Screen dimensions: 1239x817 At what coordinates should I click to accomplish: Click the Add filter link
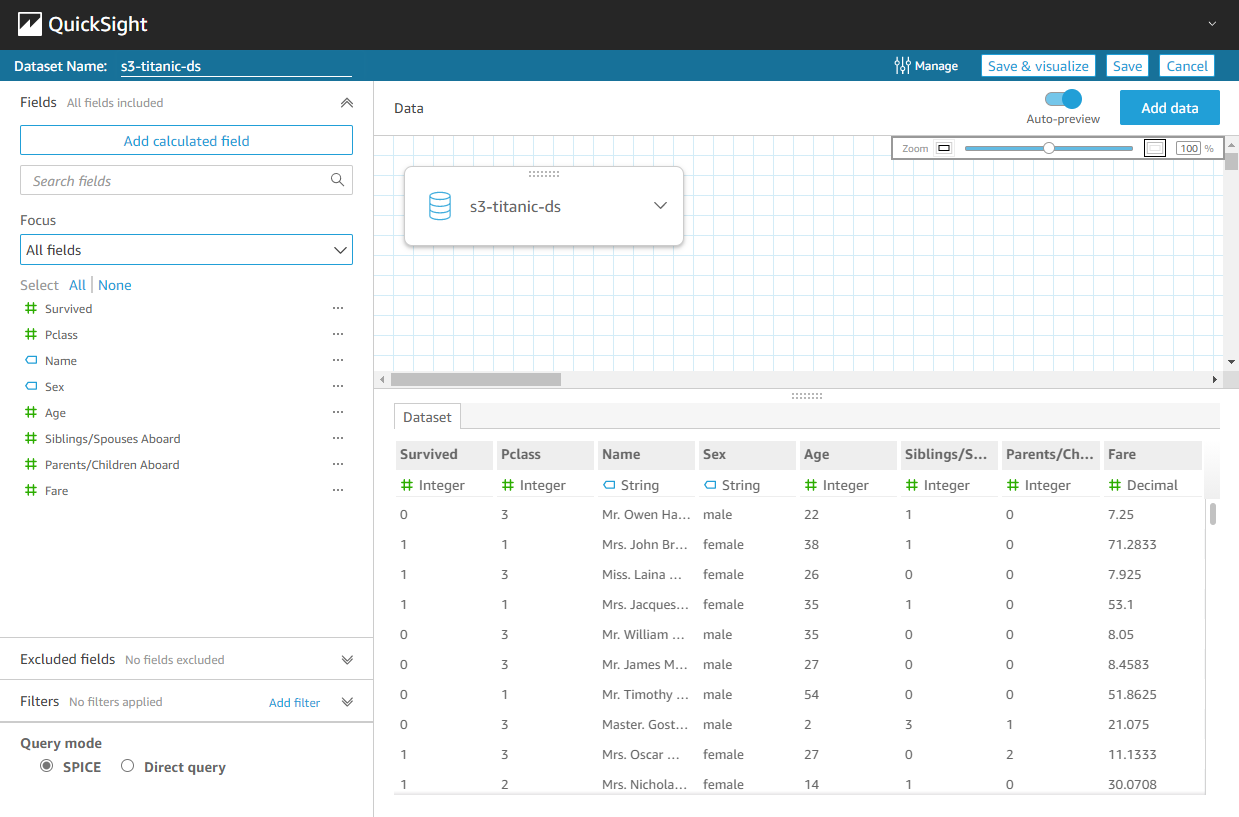click(x=295, y=703)
